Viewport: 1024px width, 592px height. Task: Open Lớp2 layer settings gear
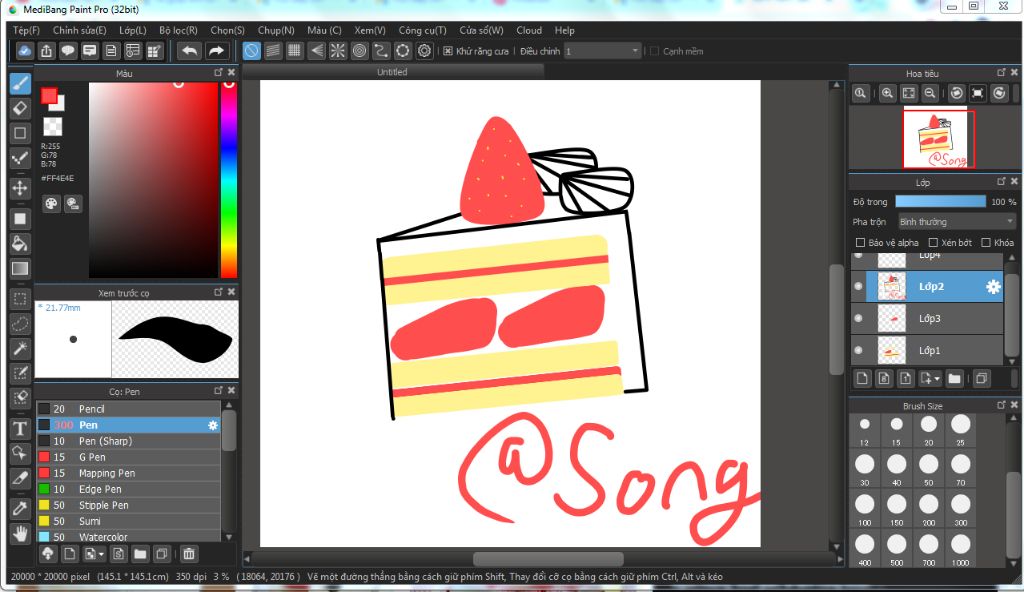[x=993, y=286]
